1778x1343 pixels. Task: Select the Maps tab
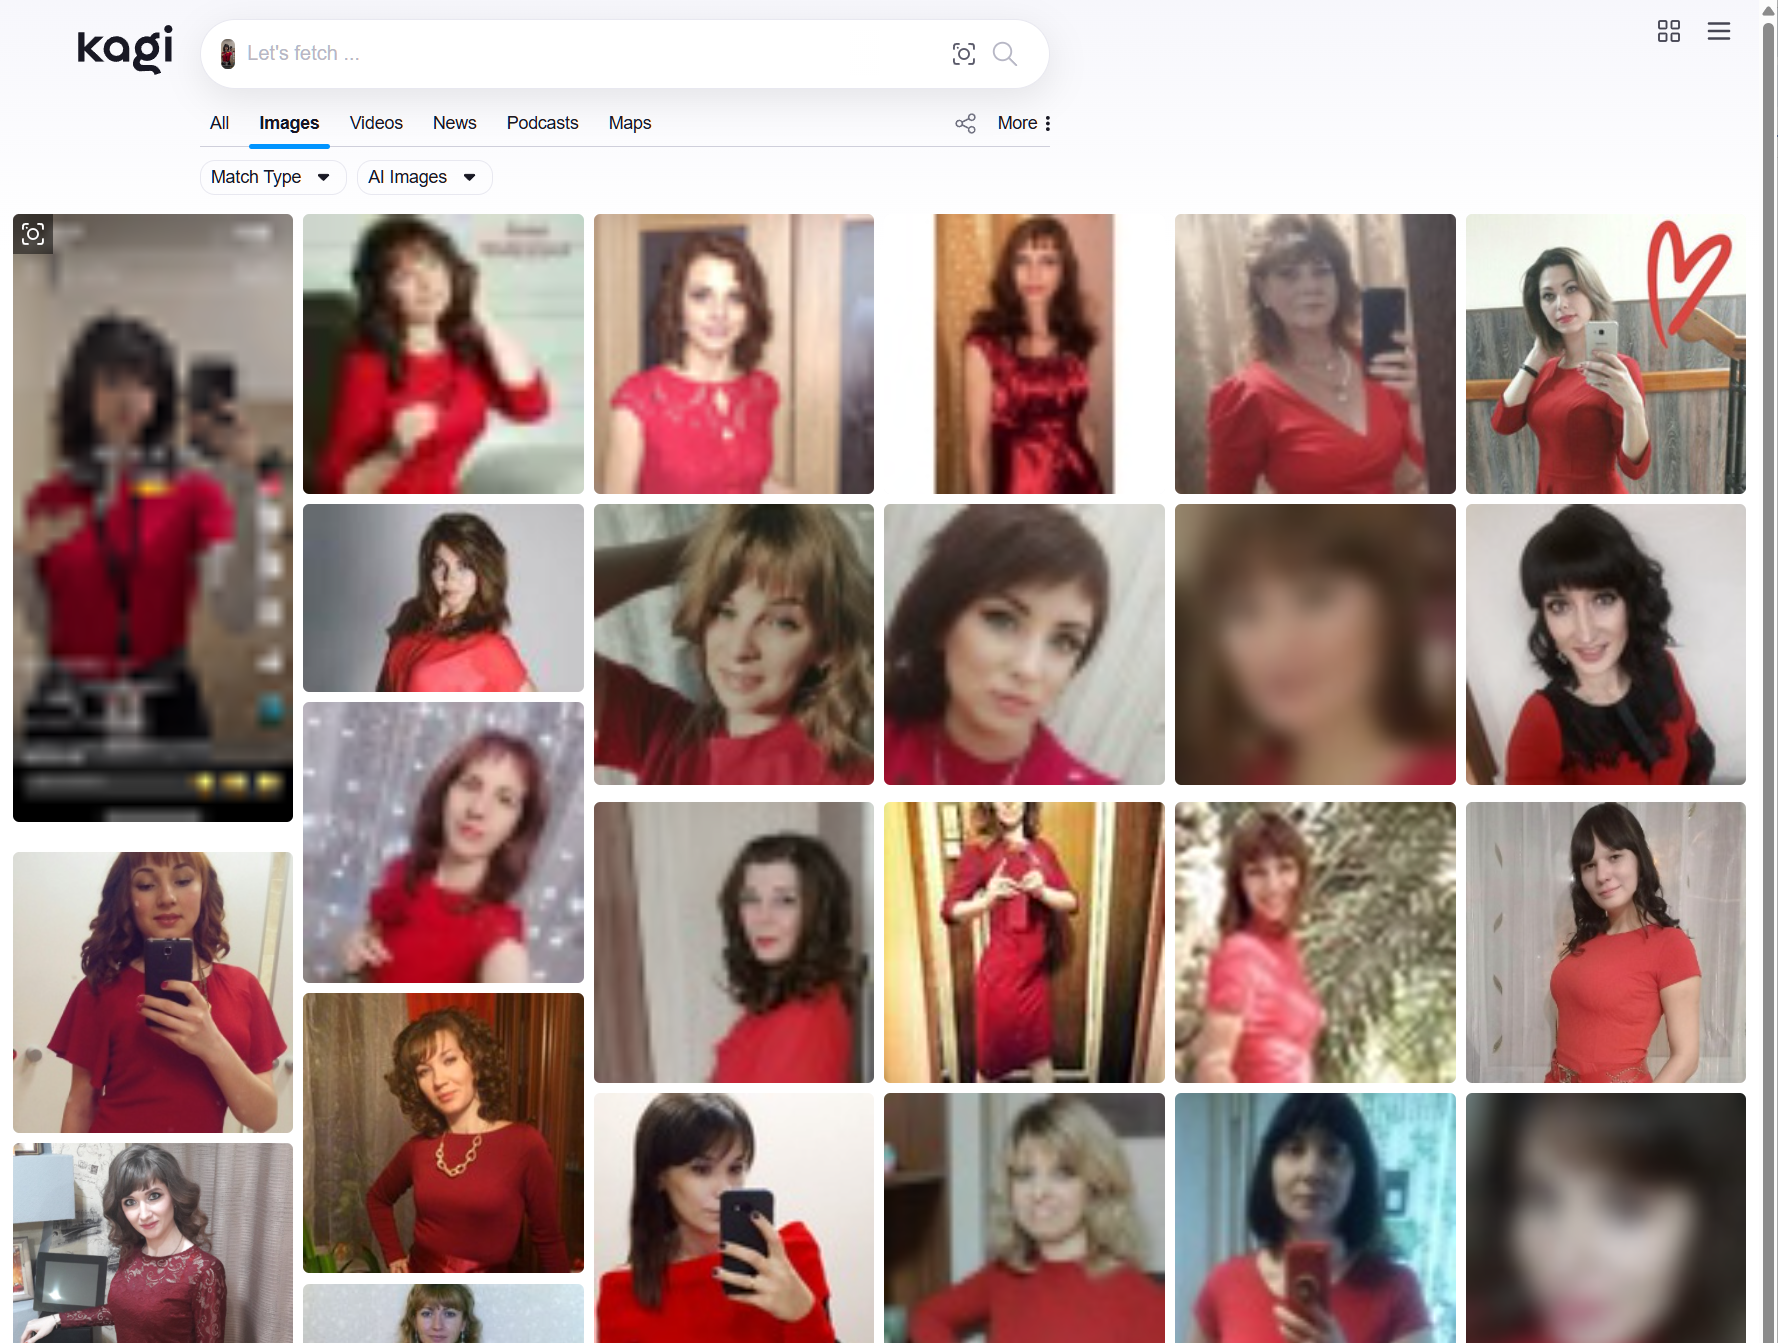629,123
